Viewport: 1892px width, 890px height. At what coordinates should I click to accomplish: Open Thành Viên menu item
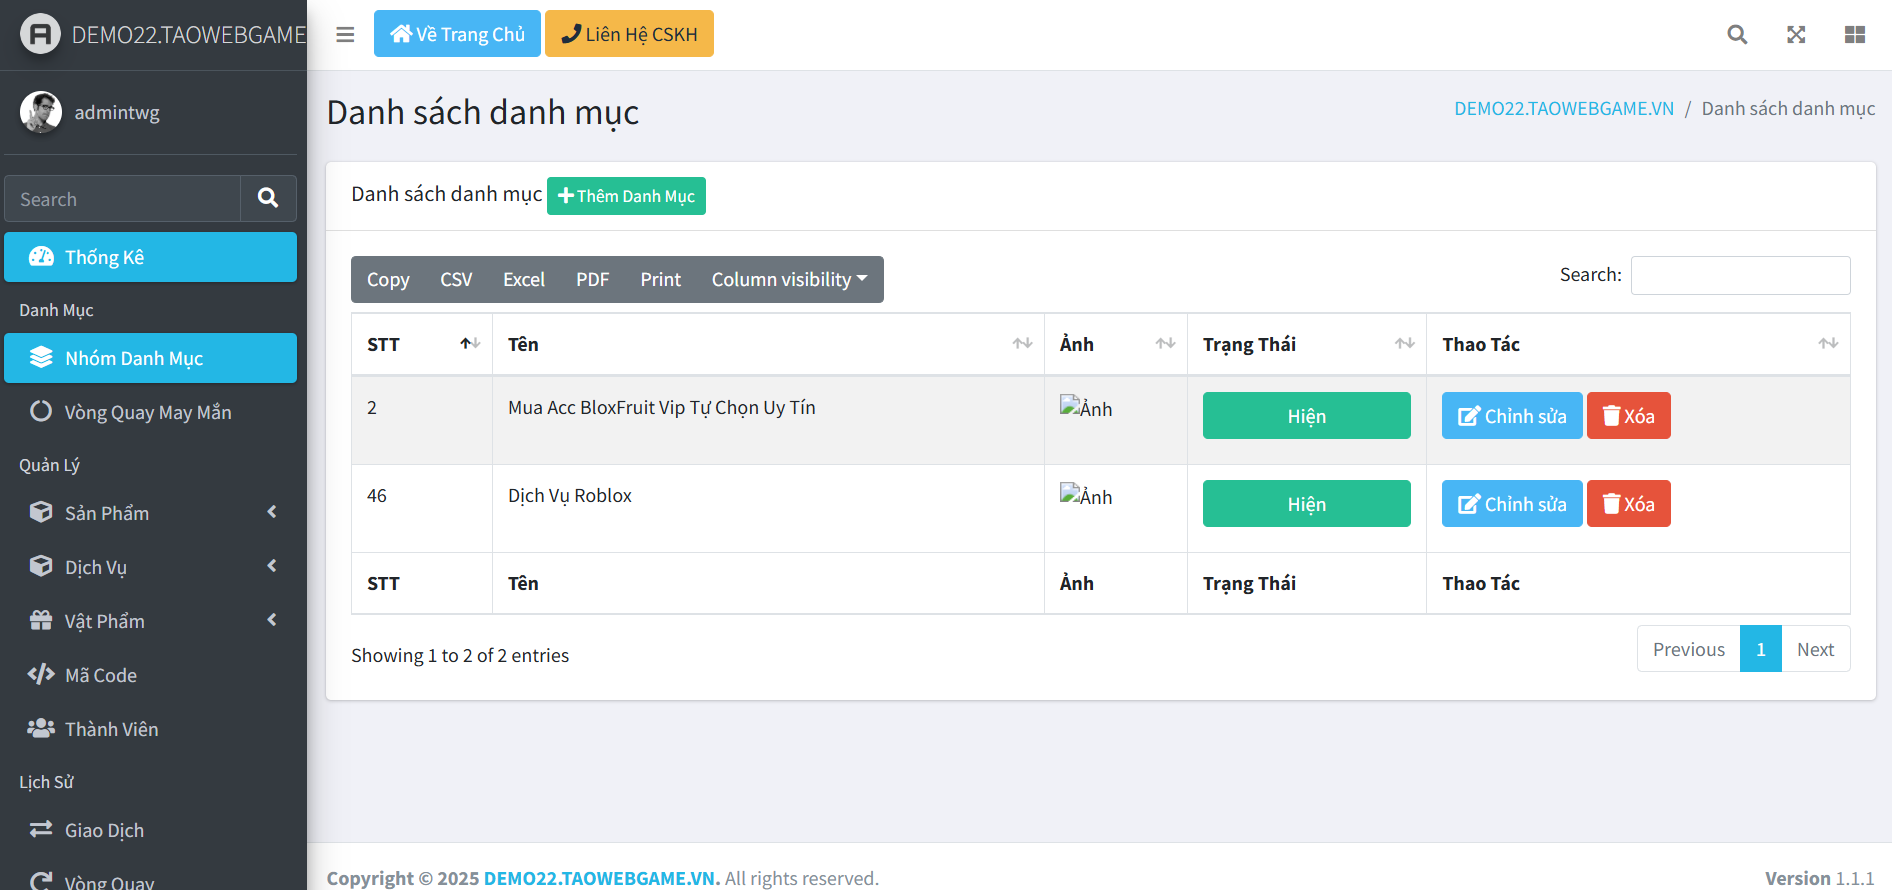click(x=150, y=729)
